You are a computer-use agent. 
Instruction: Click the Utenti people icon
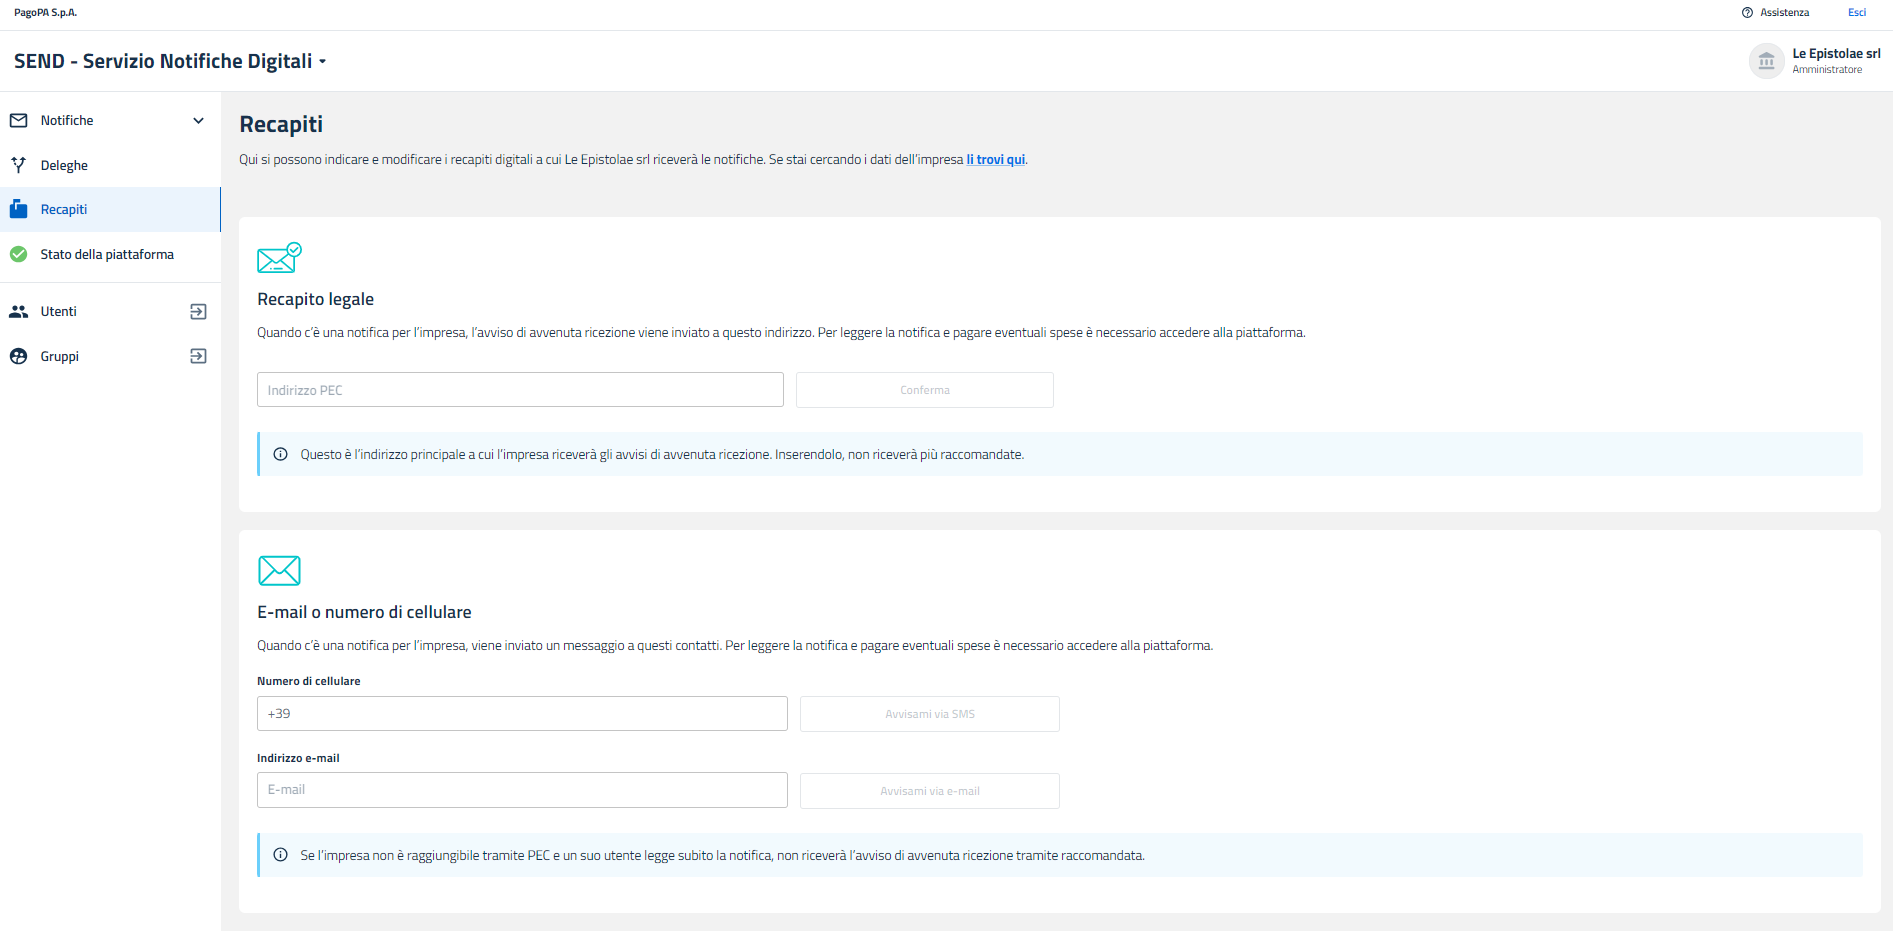18,312
